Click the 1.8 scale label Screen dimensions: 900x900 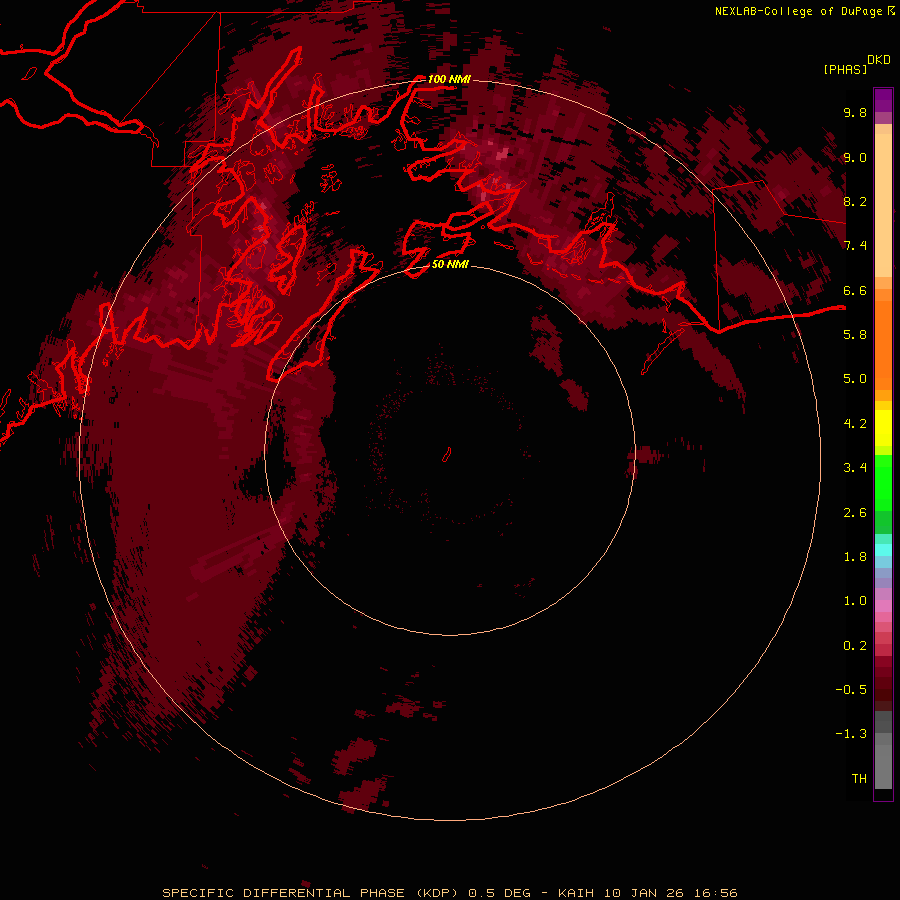(855, 557)
